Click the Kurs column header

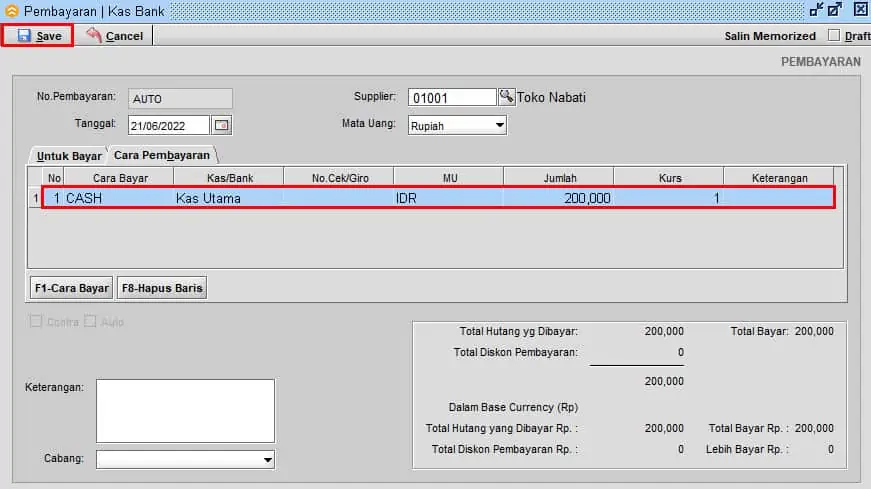[669, 178]
